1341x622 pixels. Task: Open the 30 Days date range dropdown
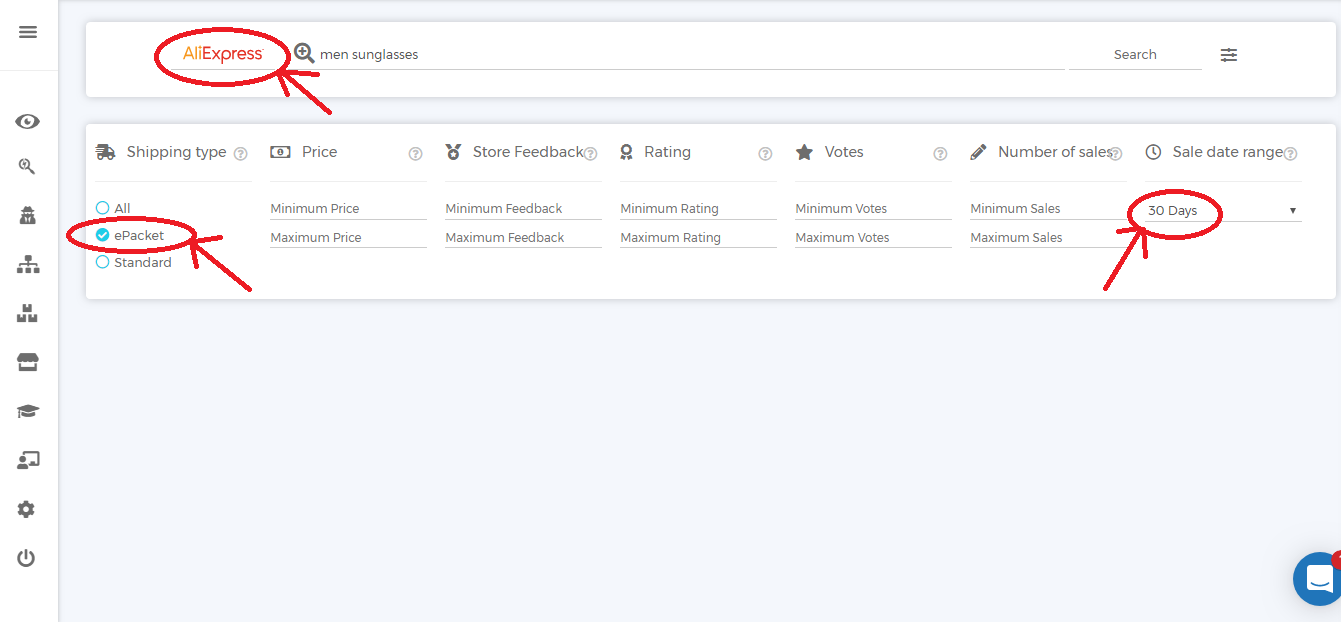[1222, 211]
